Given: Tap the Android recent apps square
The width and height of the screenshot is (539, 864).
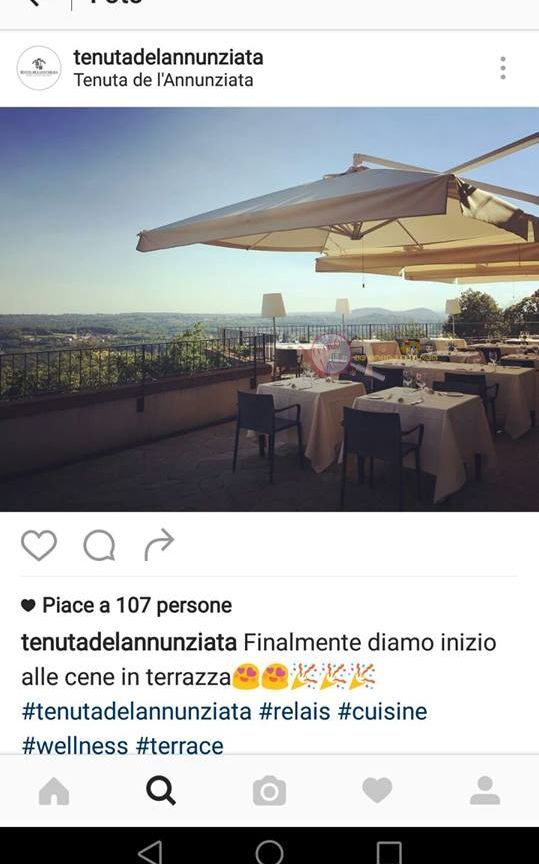Looking at the screenshot, I should click(x=389, y=853).
